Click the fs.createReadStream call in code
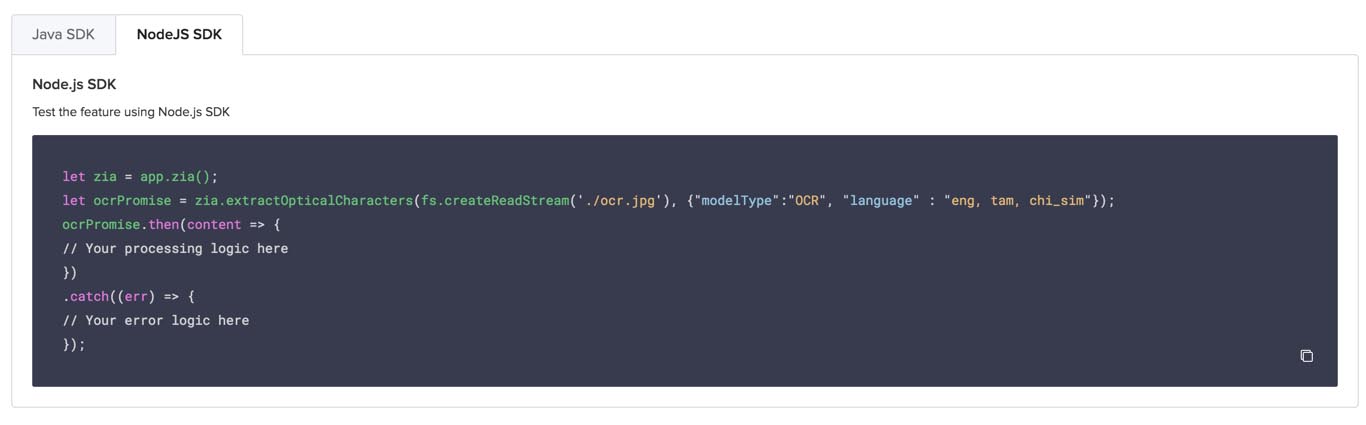The width and height of the screenshot is (1366, 425). 494,201
